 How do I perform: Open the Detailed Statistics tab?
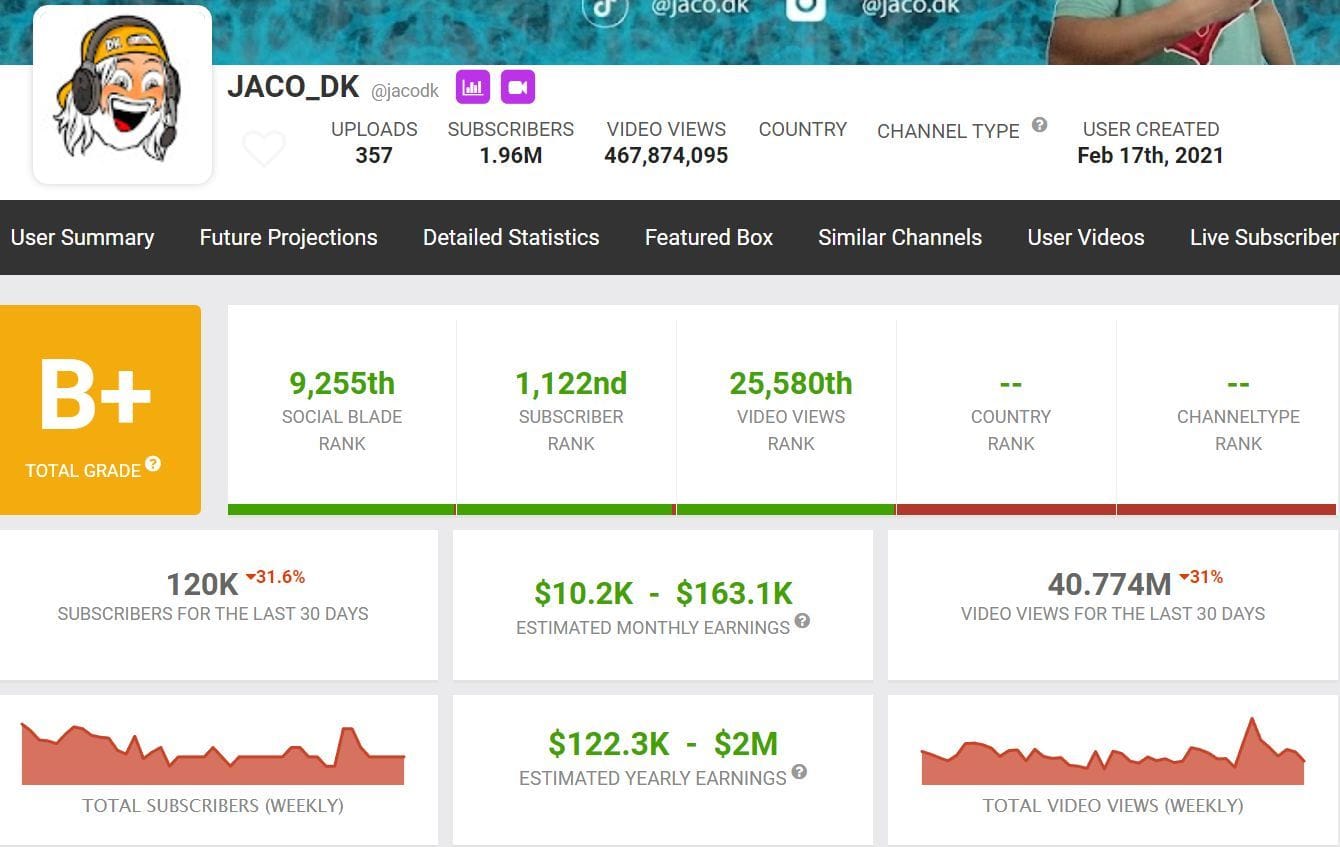click(x=511, y=238)
